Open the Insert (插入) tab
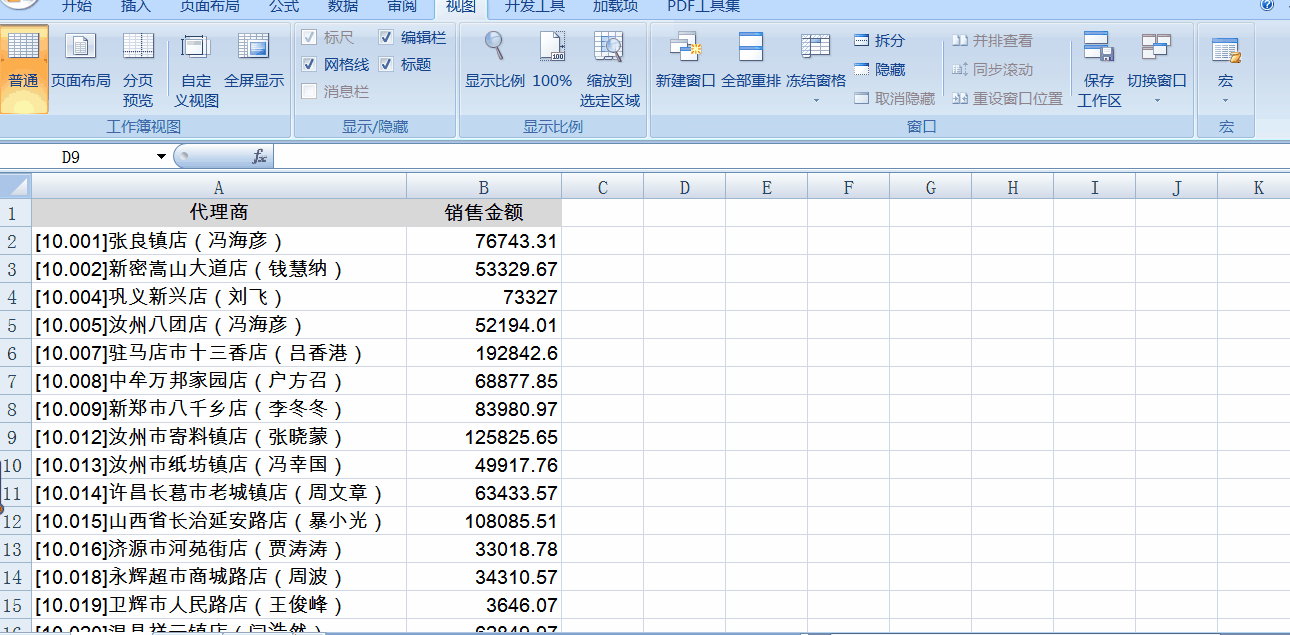 coord(136,7)
